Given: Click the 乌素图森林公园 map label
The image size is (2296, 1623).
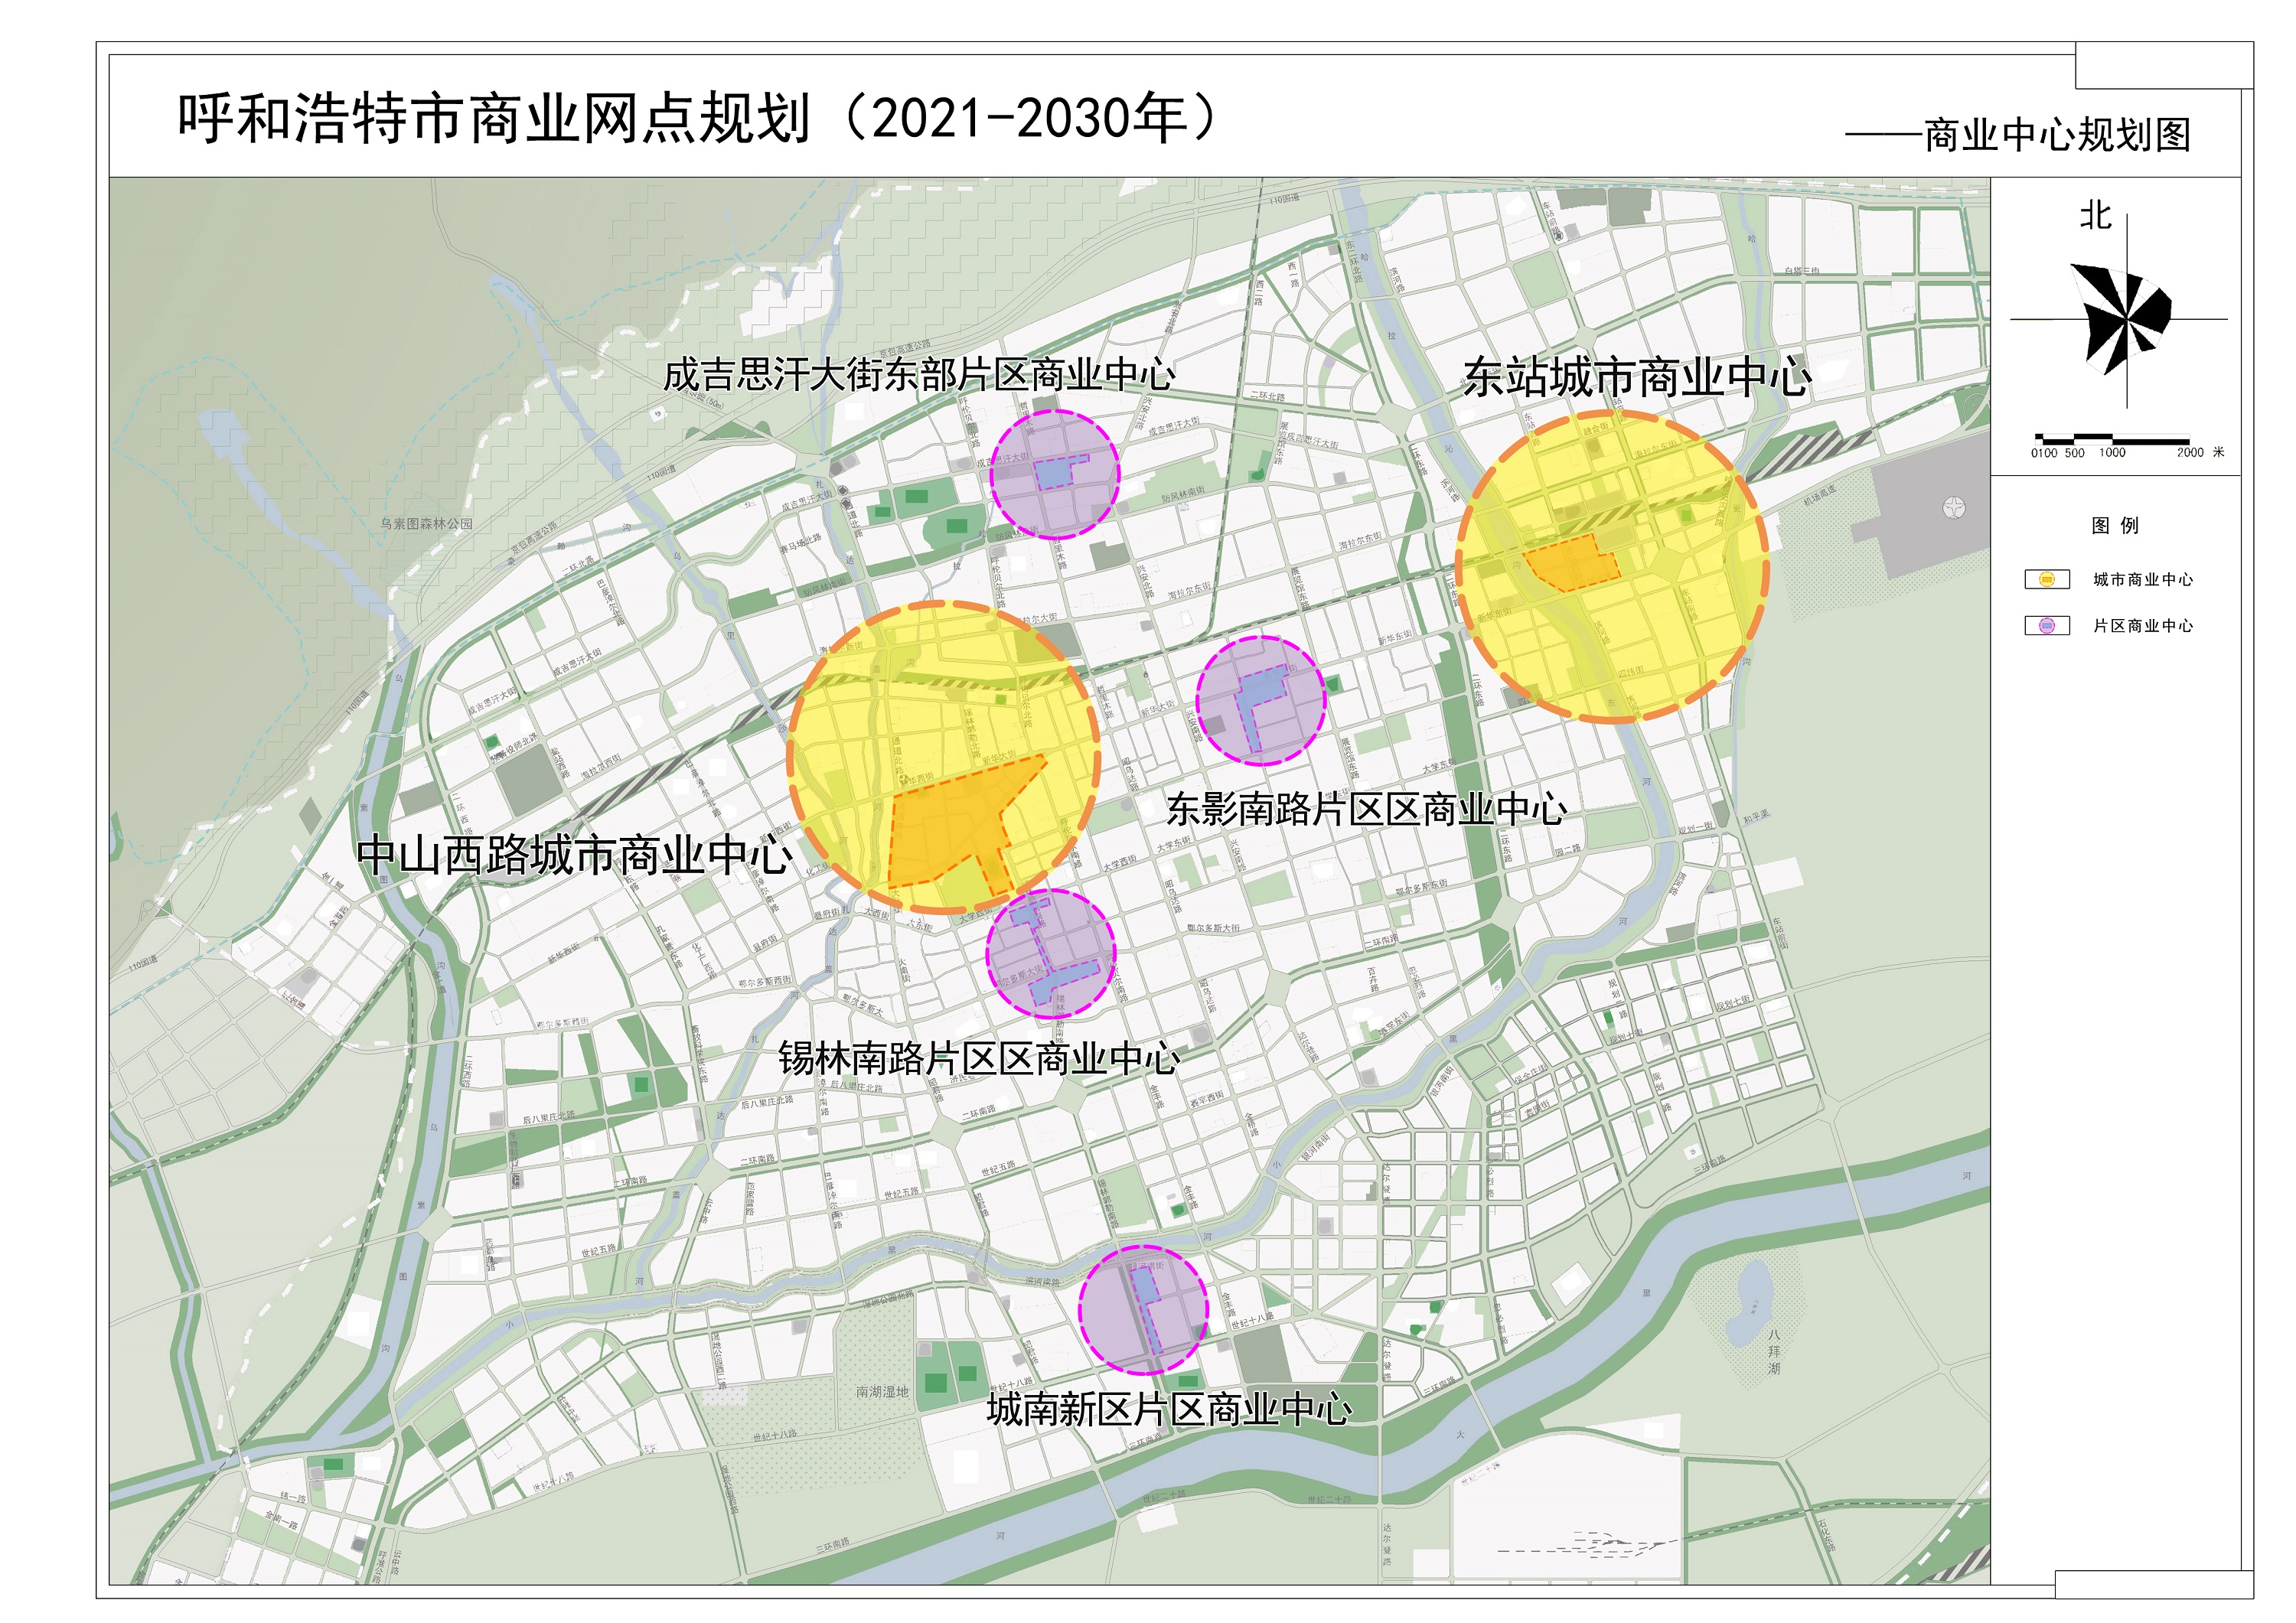Looking at the screenshot, I should pyautogui.click(x=426, y=524).
